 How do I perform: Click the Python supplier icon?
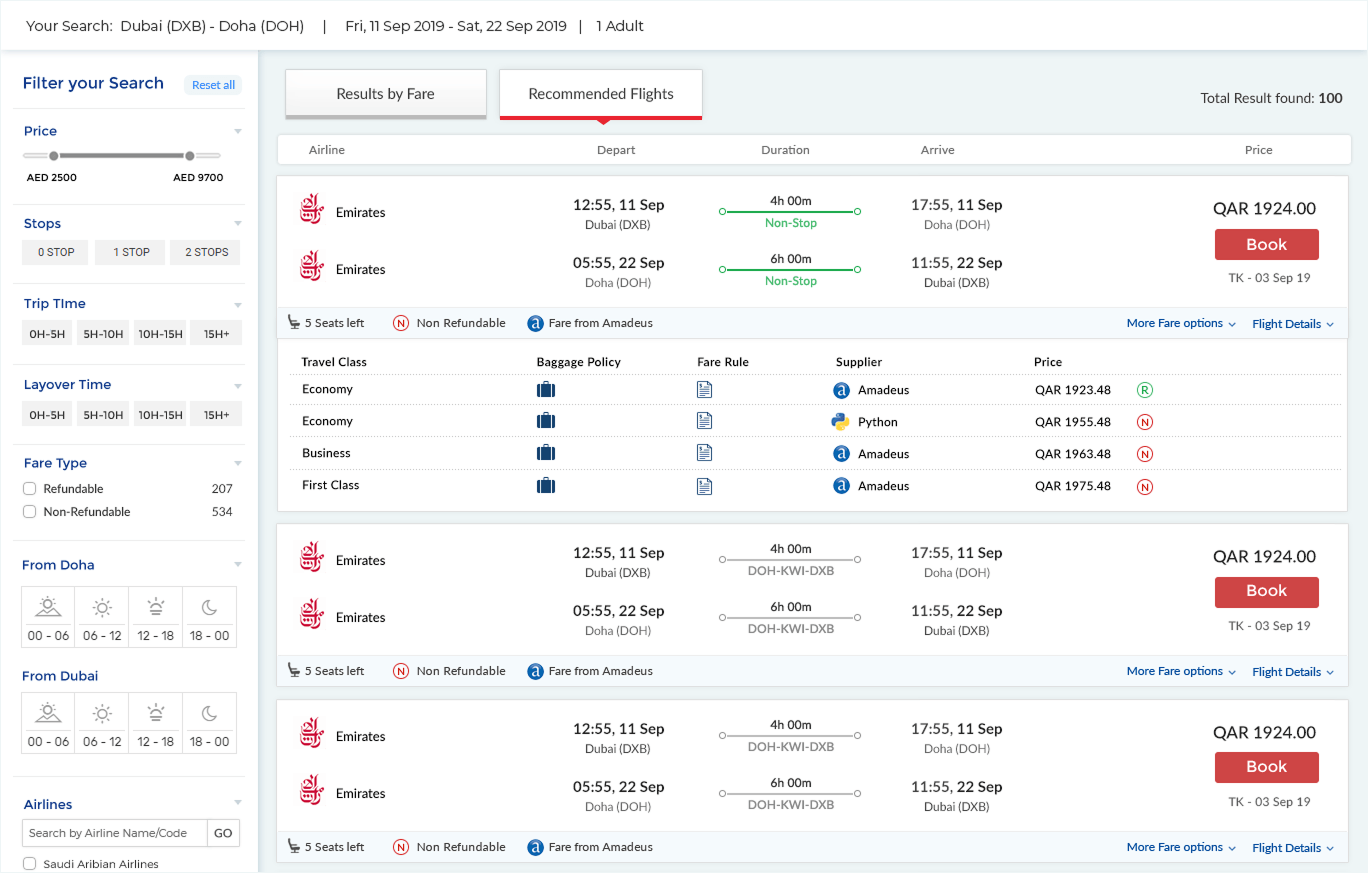click(841, 422)
